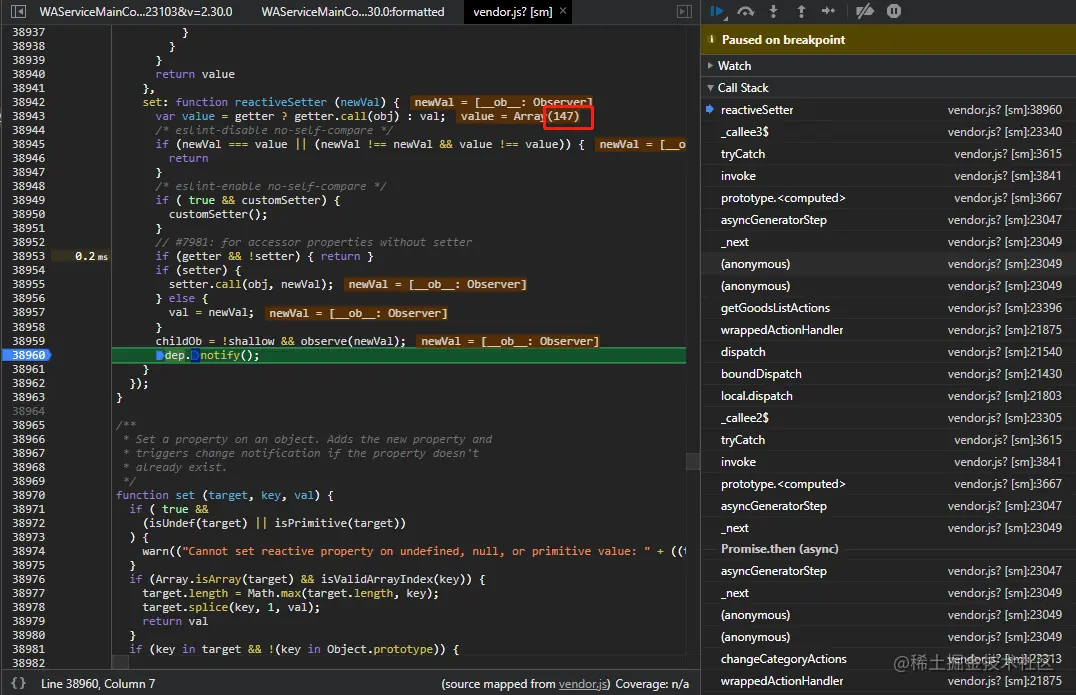1076x695 pixels.
Task: Select reactiveSetter call stack frame
Action: click(x=889, y=110)
